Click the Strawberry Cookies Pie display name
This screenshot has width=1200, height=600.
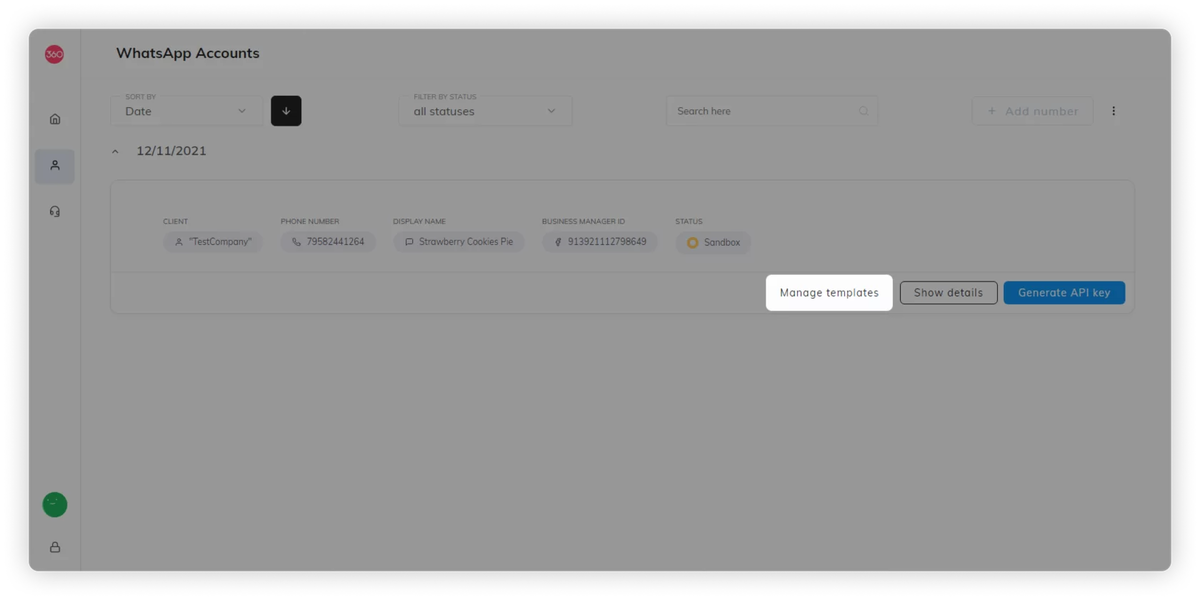pyautogui.click(x=459, y=242)
